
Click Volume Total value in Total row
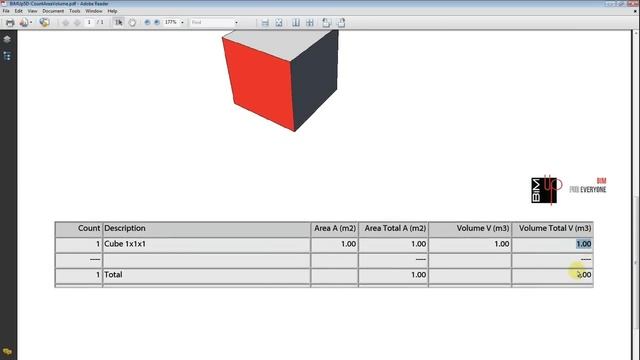[x=584, y=275]
